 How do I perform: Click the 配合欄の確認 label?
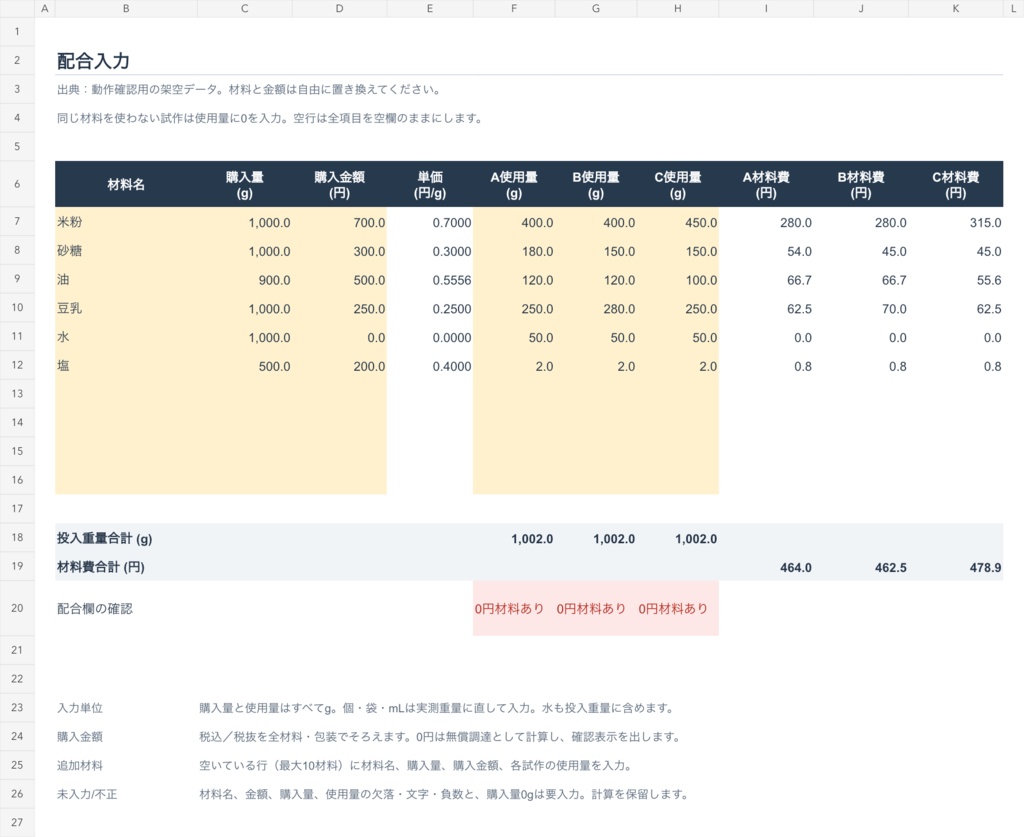[95, 608]
